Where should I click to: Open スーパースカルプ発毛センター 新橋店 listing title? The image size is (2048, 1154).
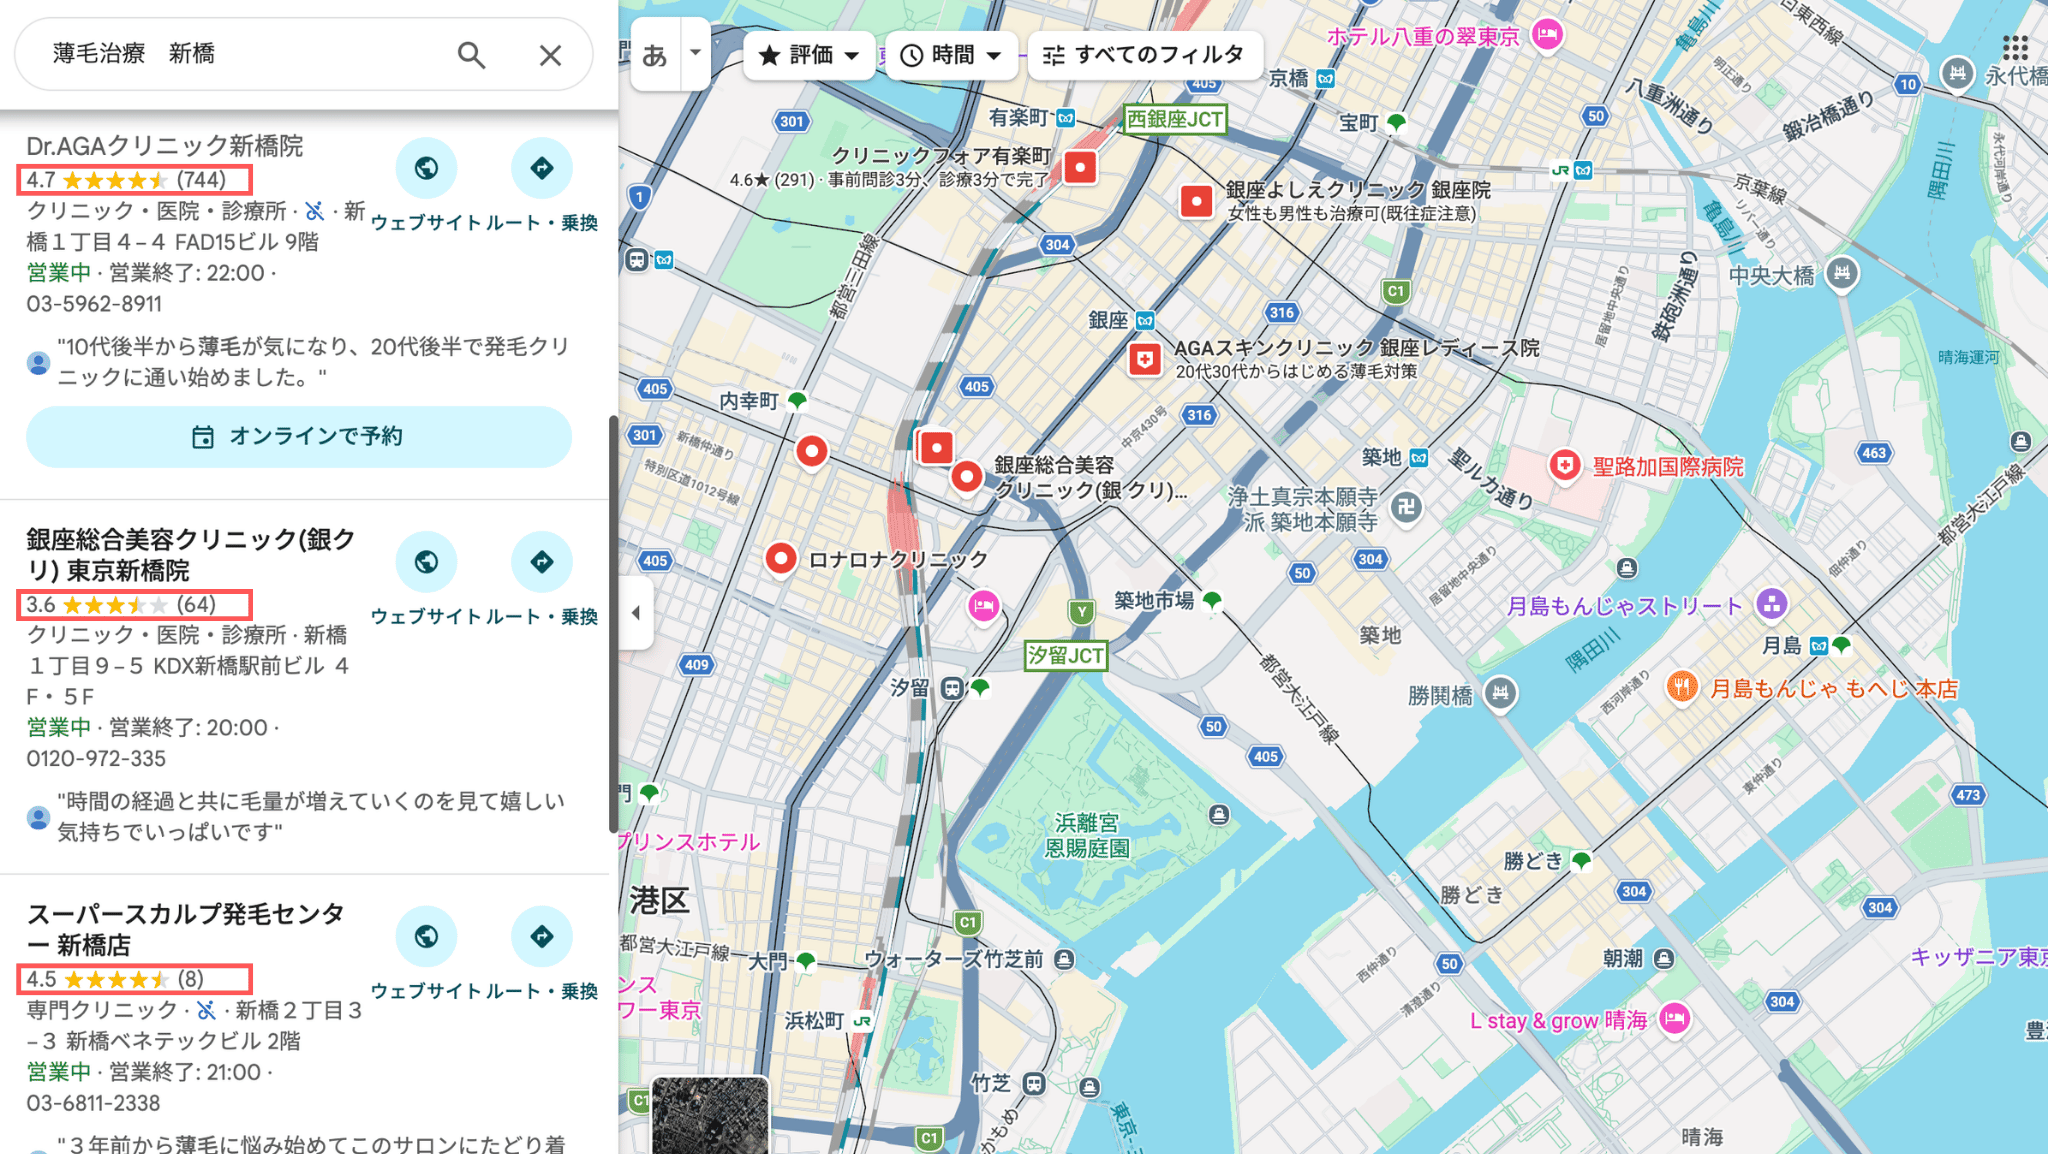click(x=186, y=929)
